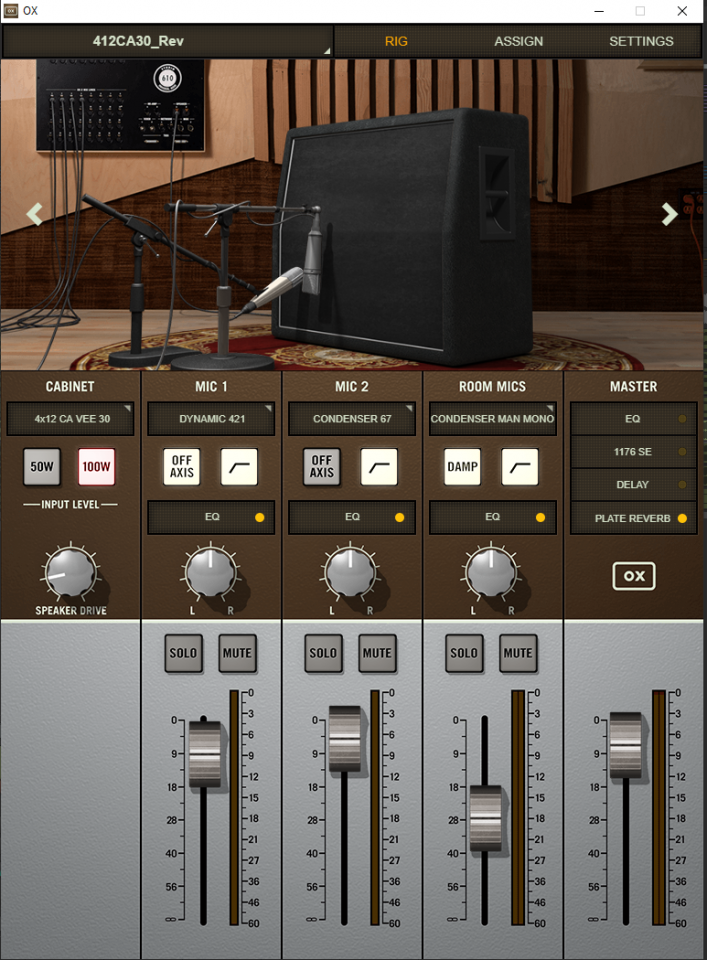
Task: Open the CONDENSER 67 mic dropdown
Action: 351,419
